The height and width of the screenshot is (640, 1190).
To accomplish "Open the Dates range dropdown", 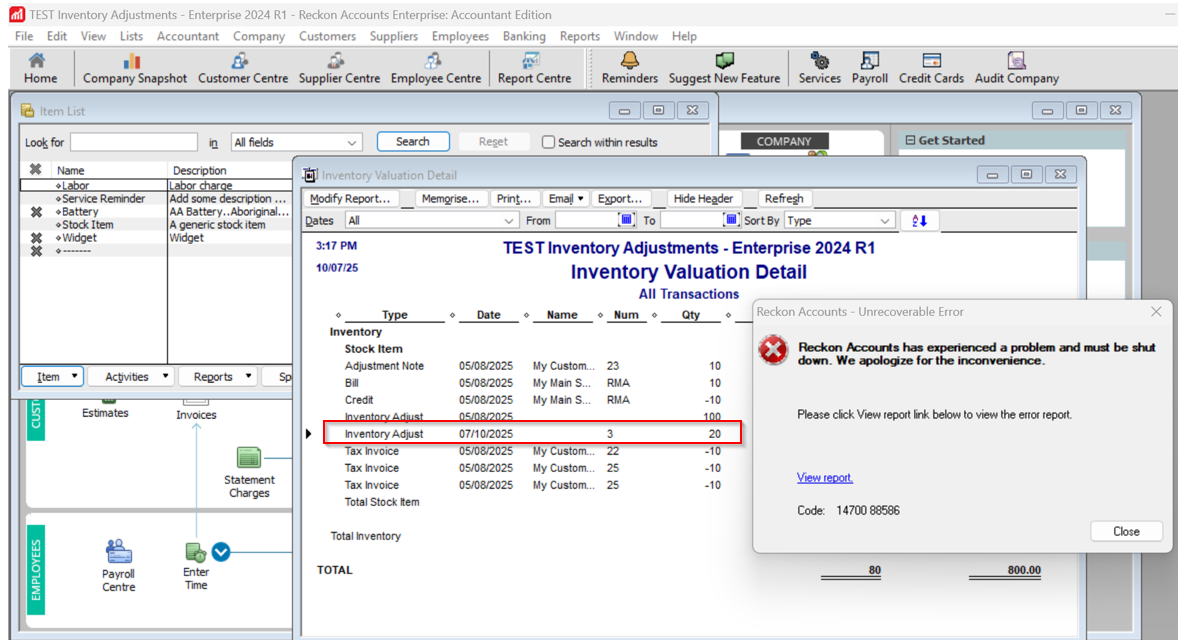I will [x=430, y=221].
